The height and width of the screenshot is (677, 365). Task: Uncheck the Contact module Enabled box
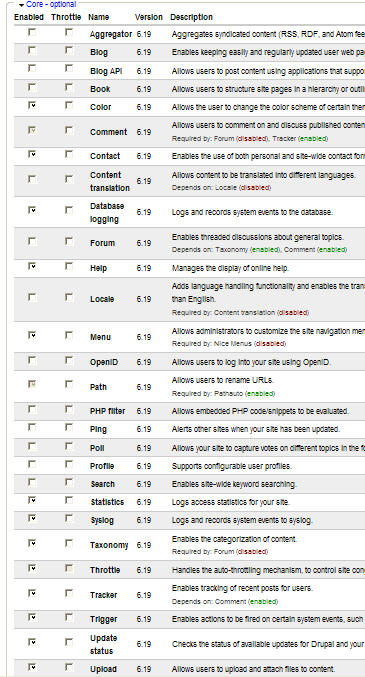click(x=32, y=154)
